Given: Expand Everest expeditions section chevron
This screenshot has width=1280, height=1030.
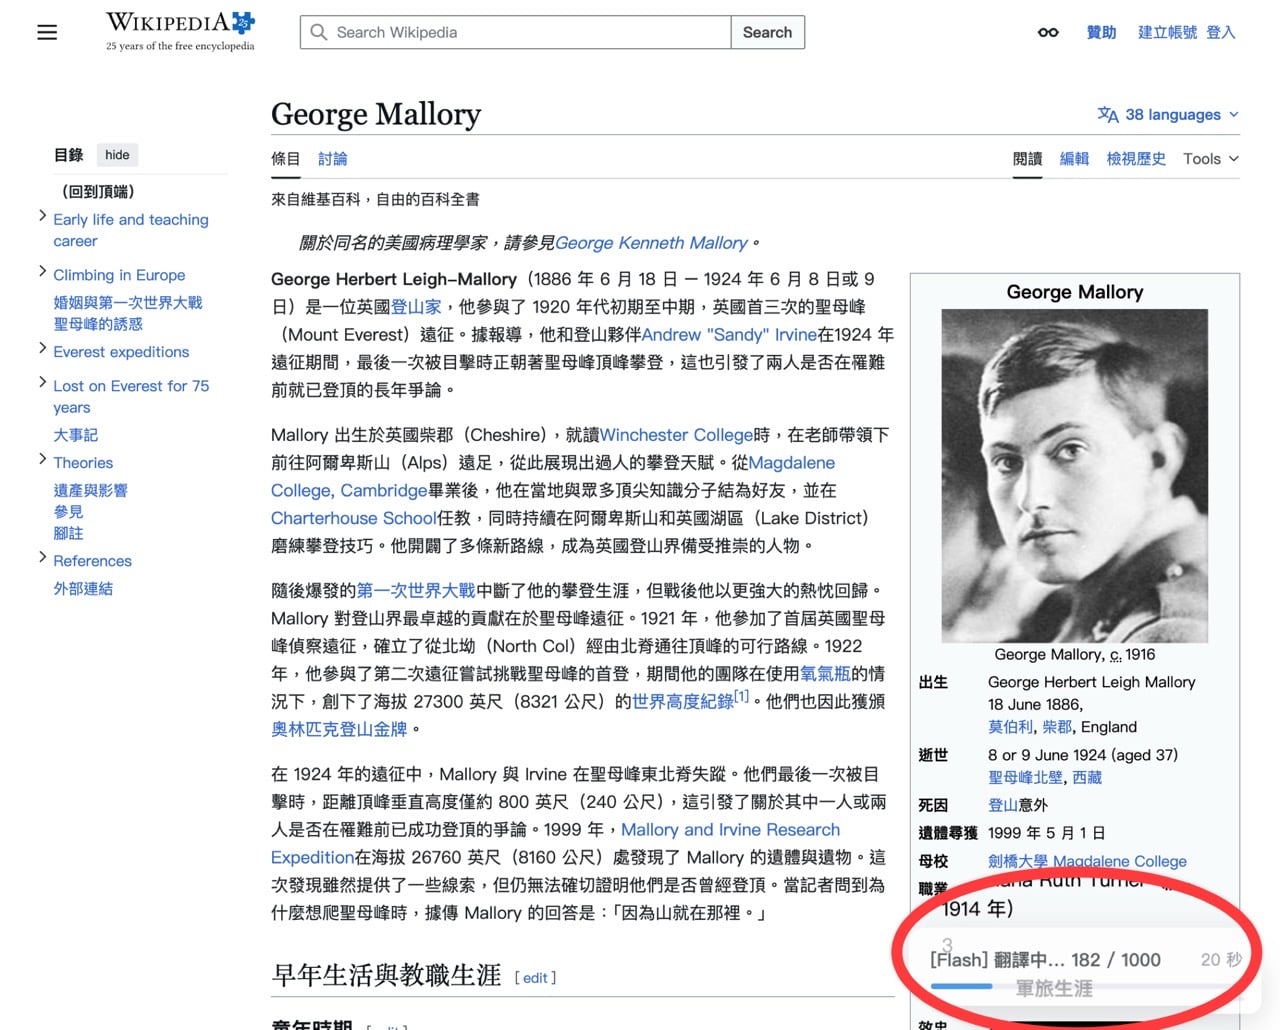Looking at the screenshot, I should (x=42, y=348).
